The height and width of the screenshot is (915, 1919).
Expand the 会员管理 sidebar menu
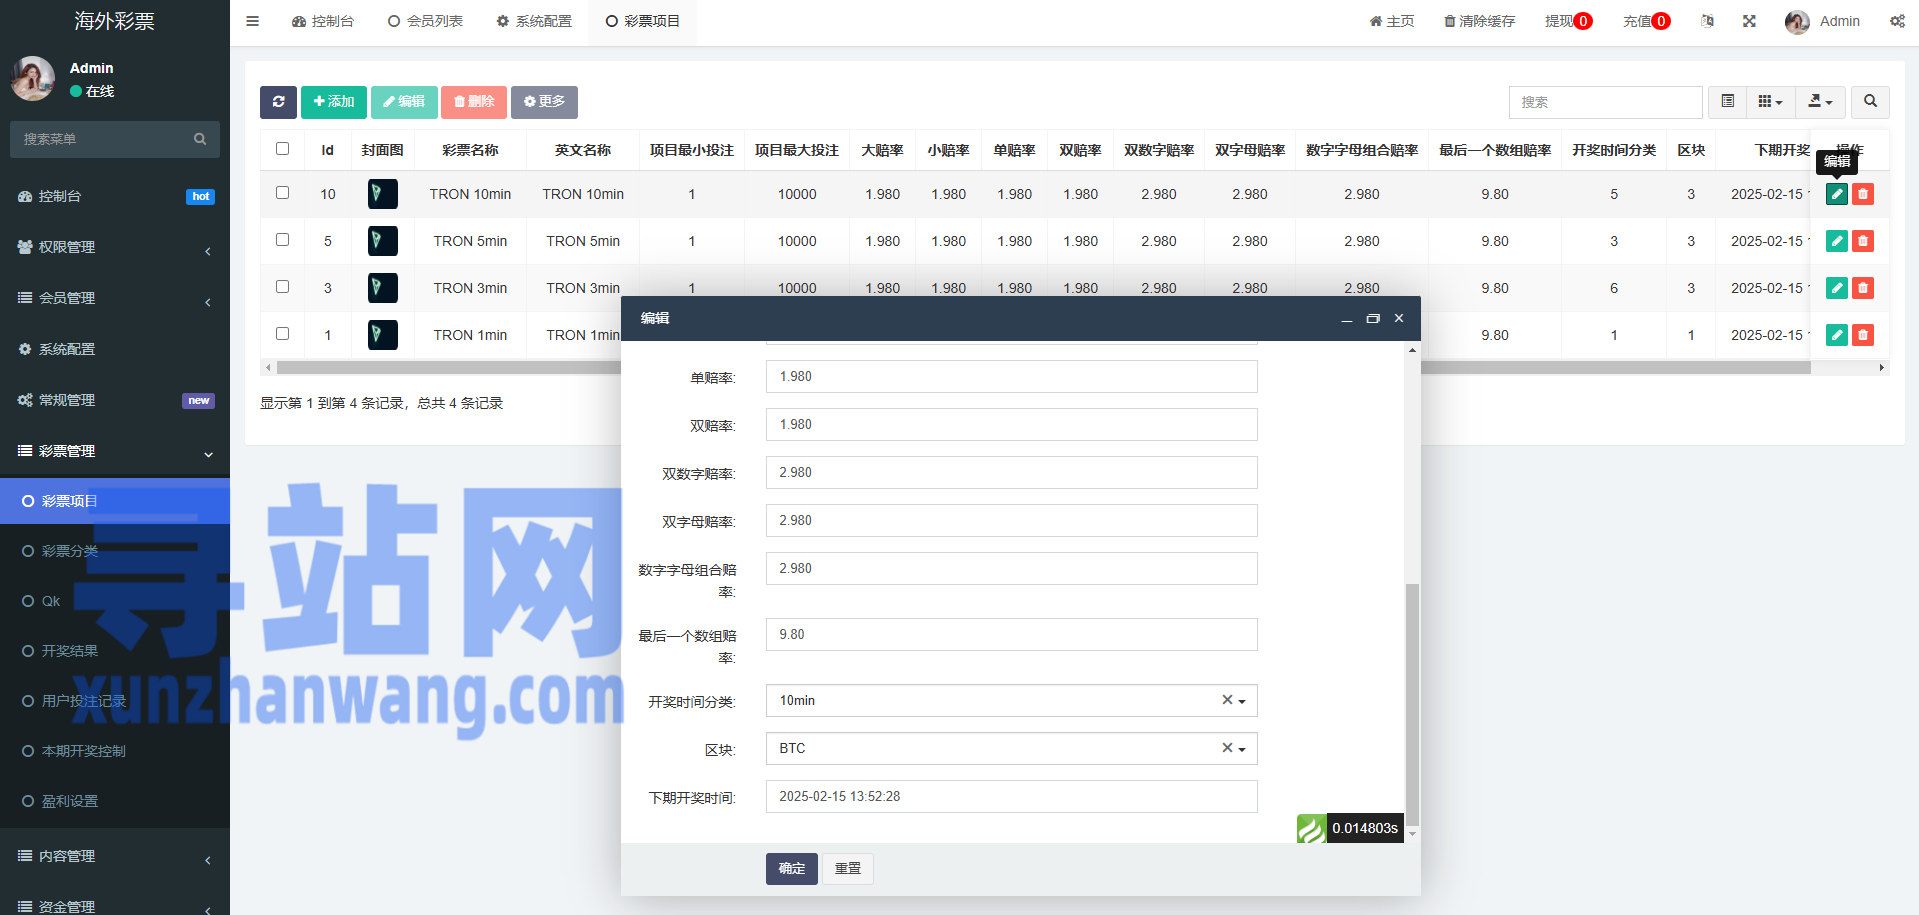(115, 298)
